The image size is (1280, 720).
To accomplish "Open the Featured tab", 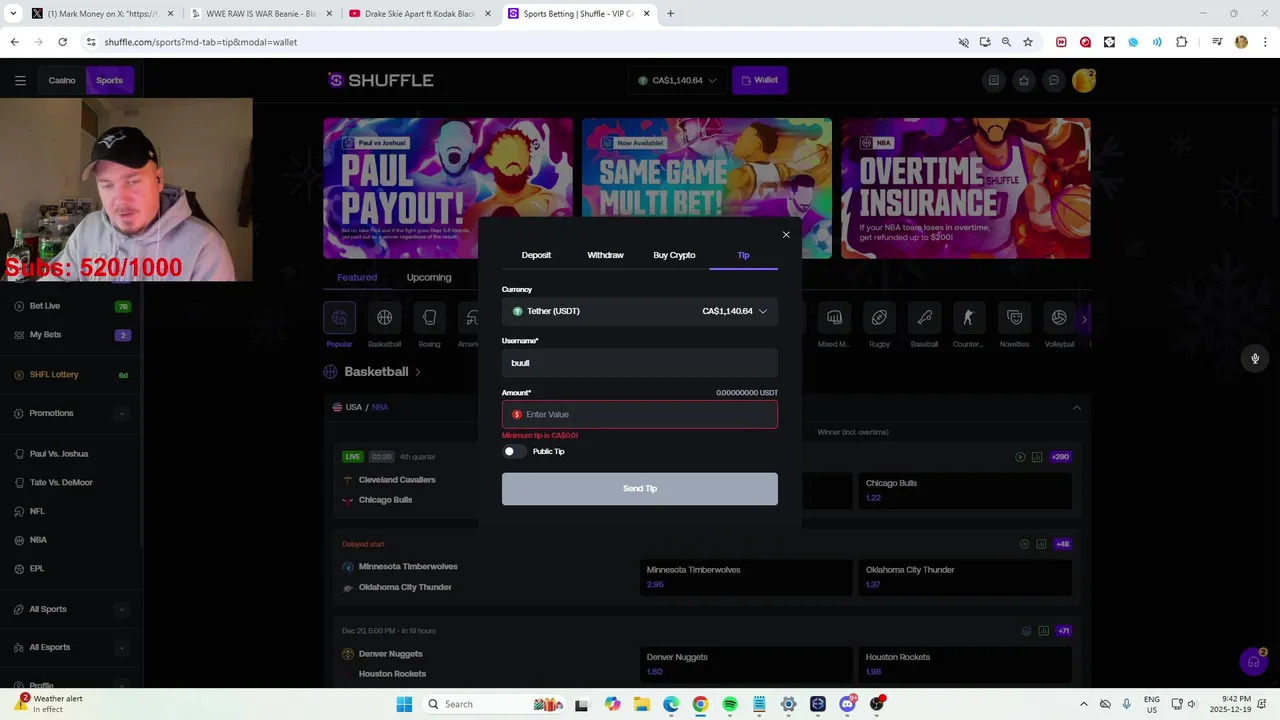I will coord(357,277).
